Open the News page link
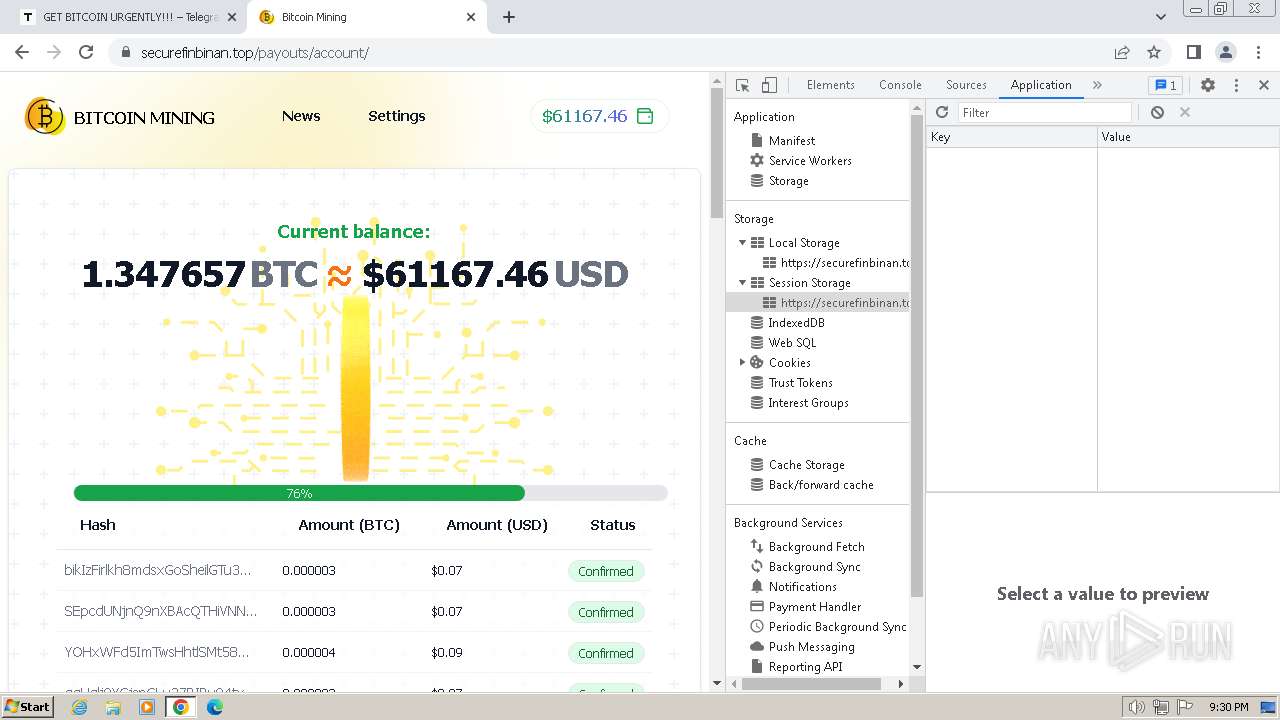The width and height of the screenshot is (1280, 720). coord(301,116)
